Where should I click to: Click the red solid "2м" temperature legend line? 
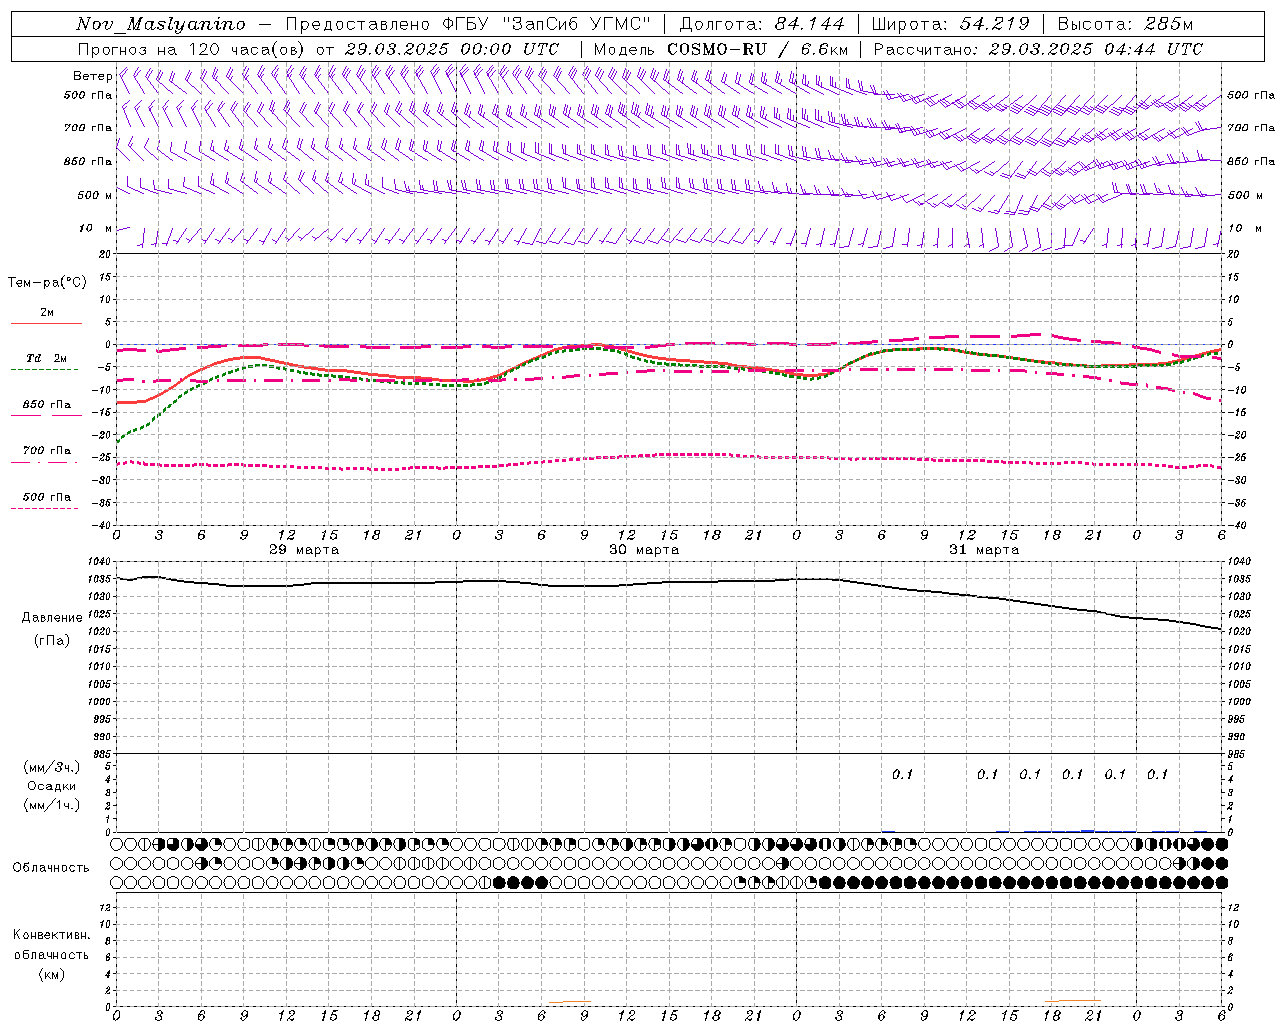click(x=46, y=323)
